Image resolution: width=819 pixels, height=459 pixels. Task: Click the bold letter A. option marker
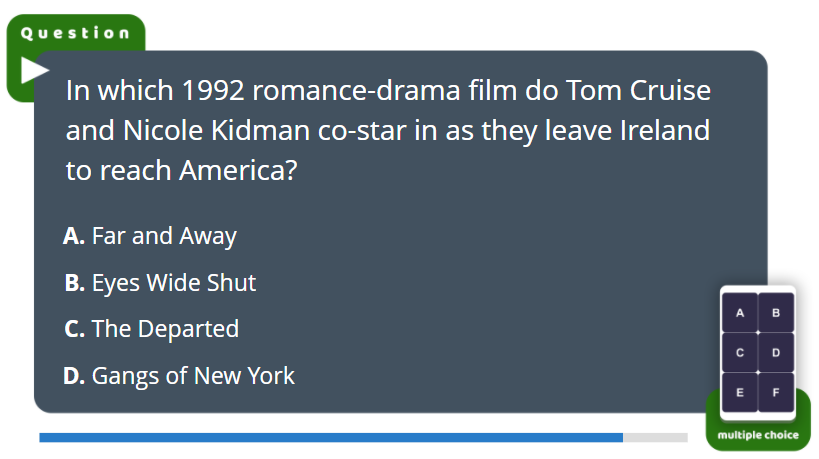click(x=74, y=236)
